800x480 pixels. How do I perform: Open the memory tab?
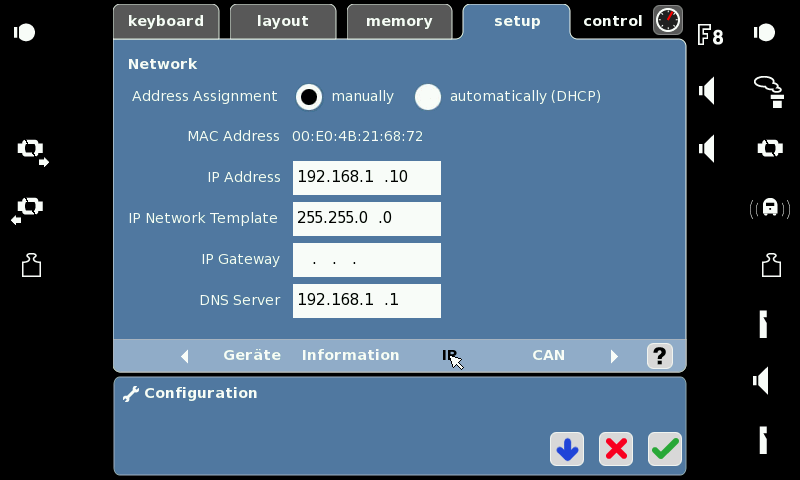[399, 21]
